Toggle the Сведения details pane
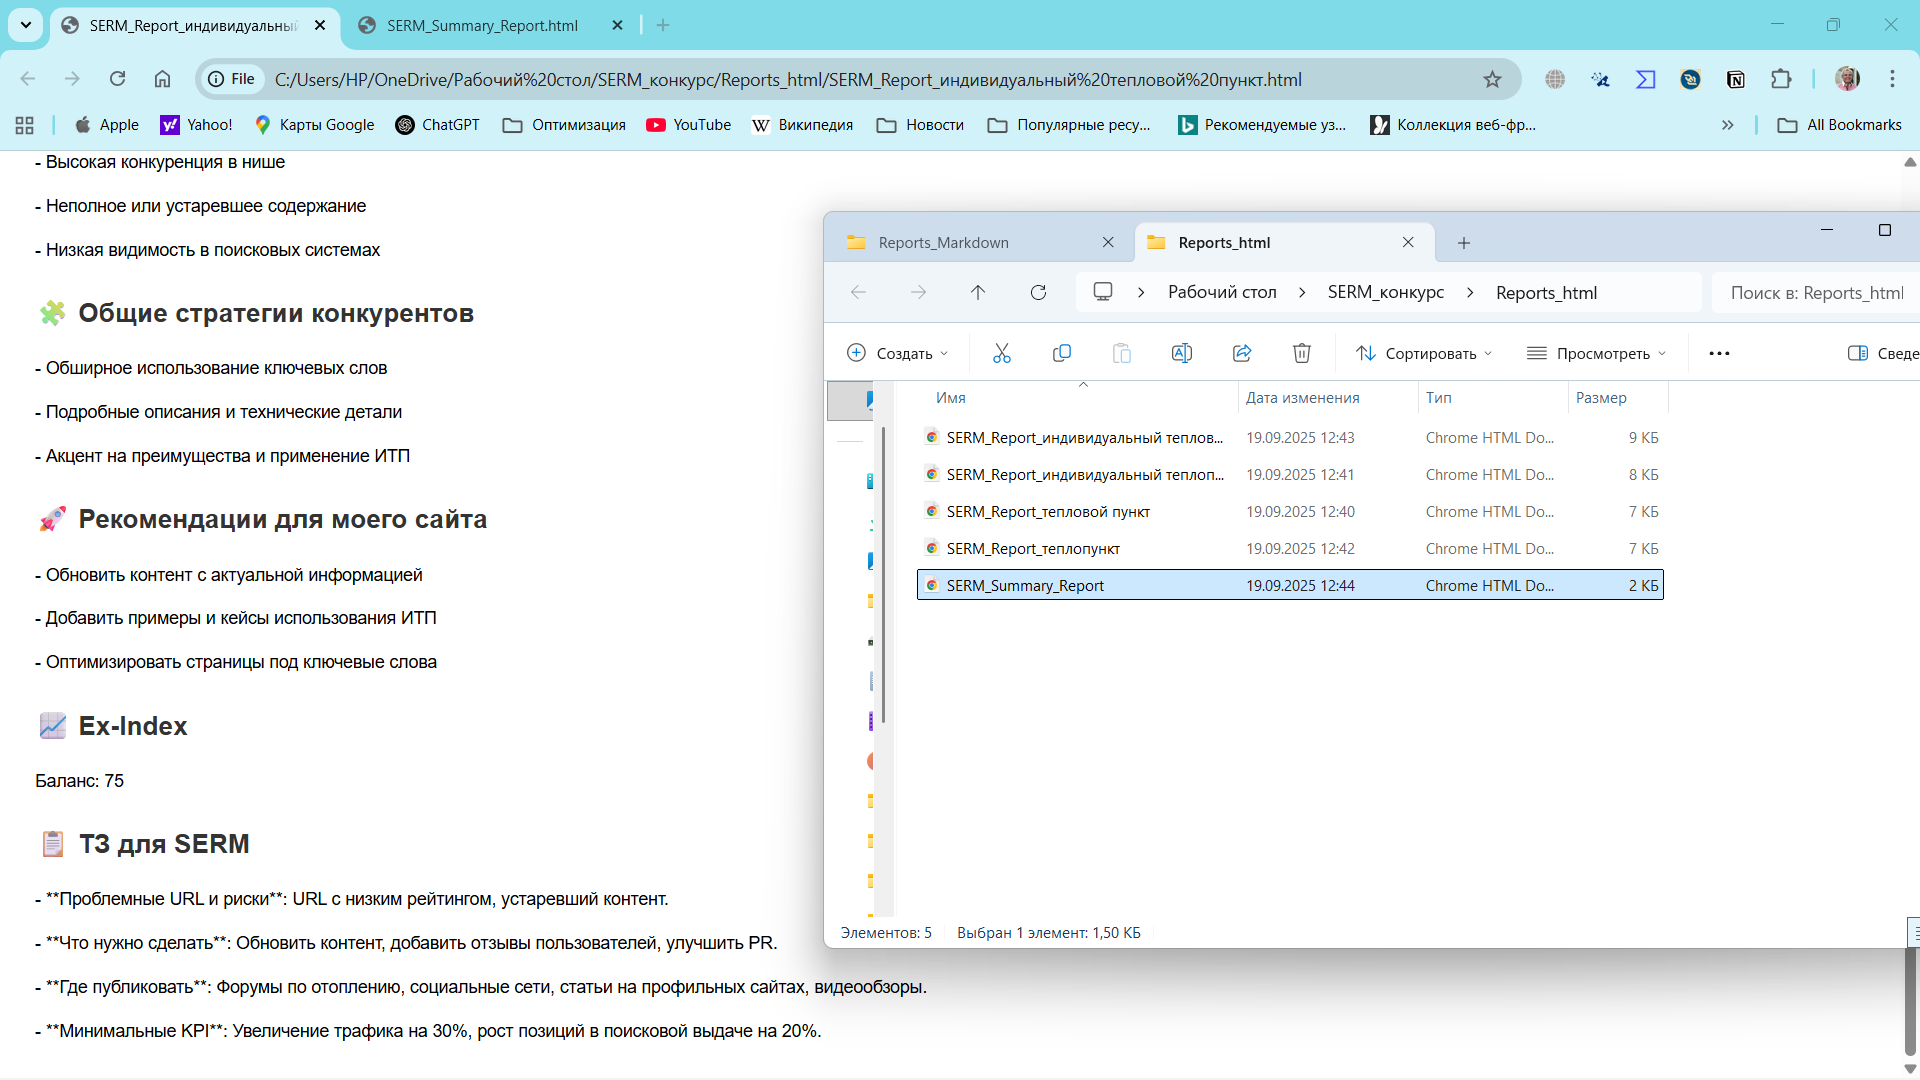Screen dimensions: 1920x1080 click(1883, 353)
